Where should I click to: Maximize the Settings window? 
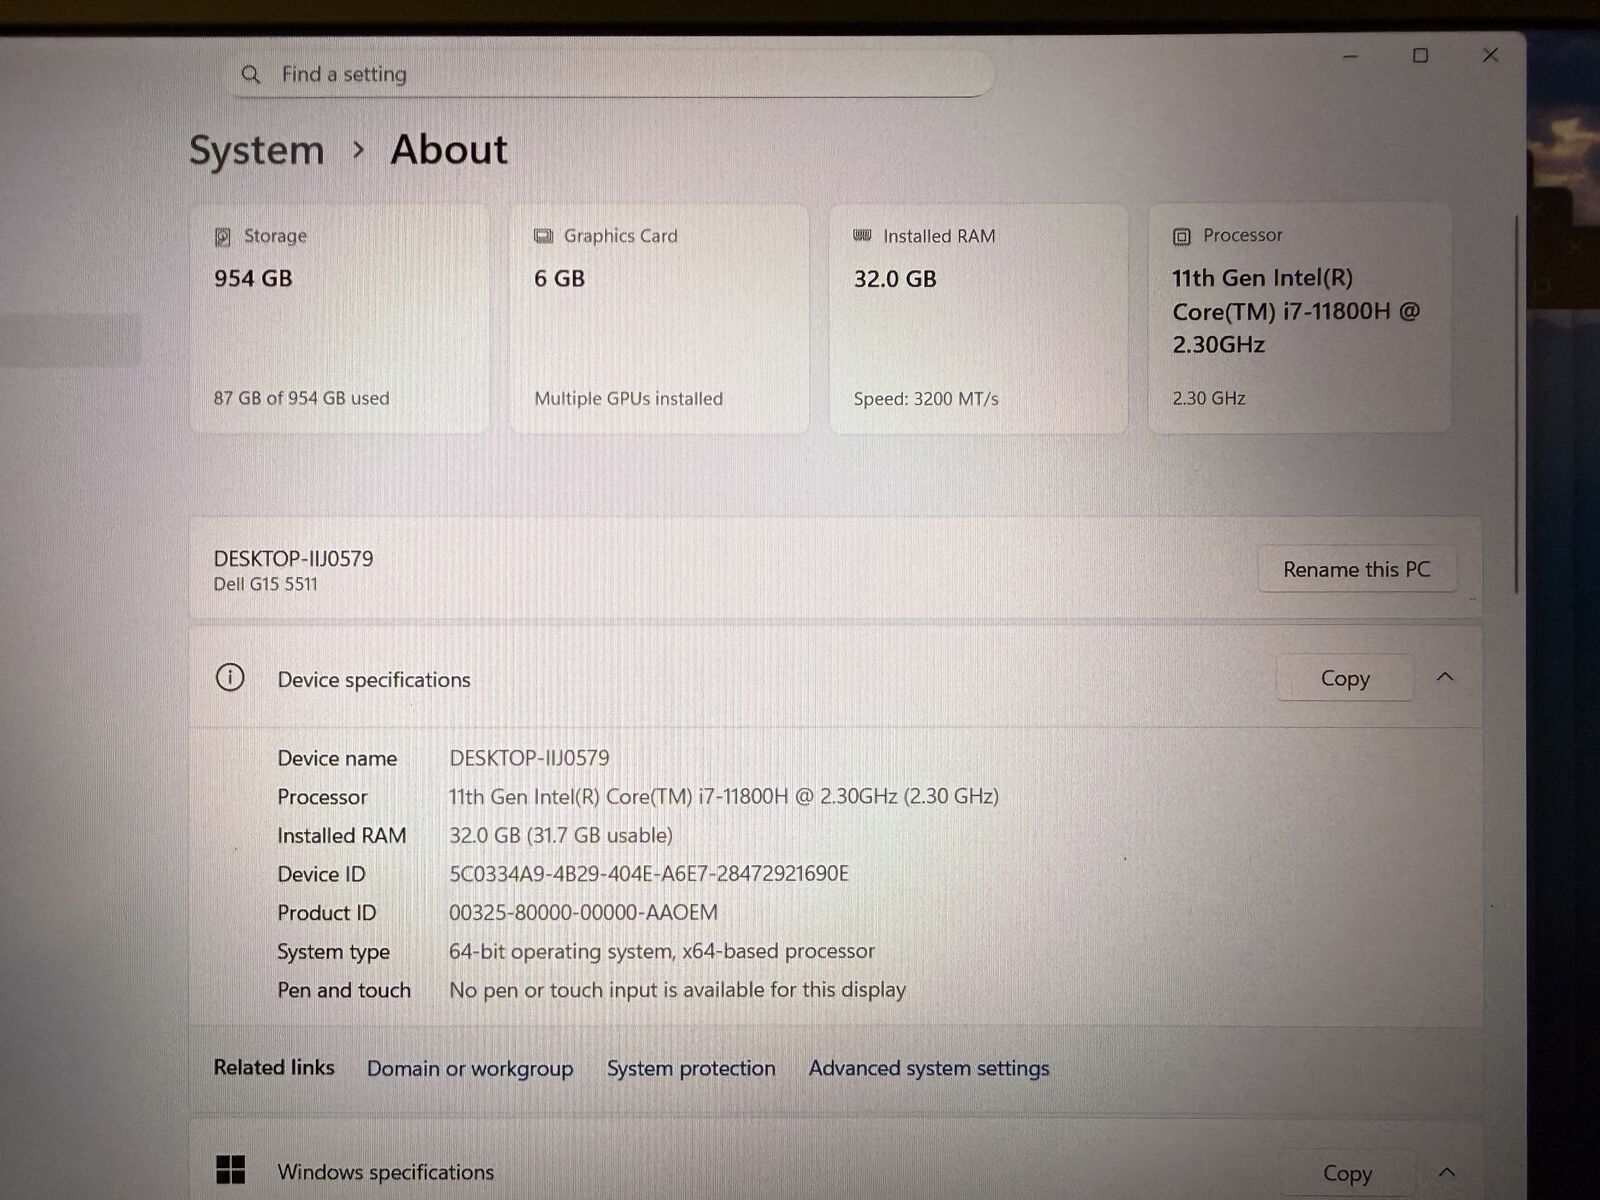1420,56
